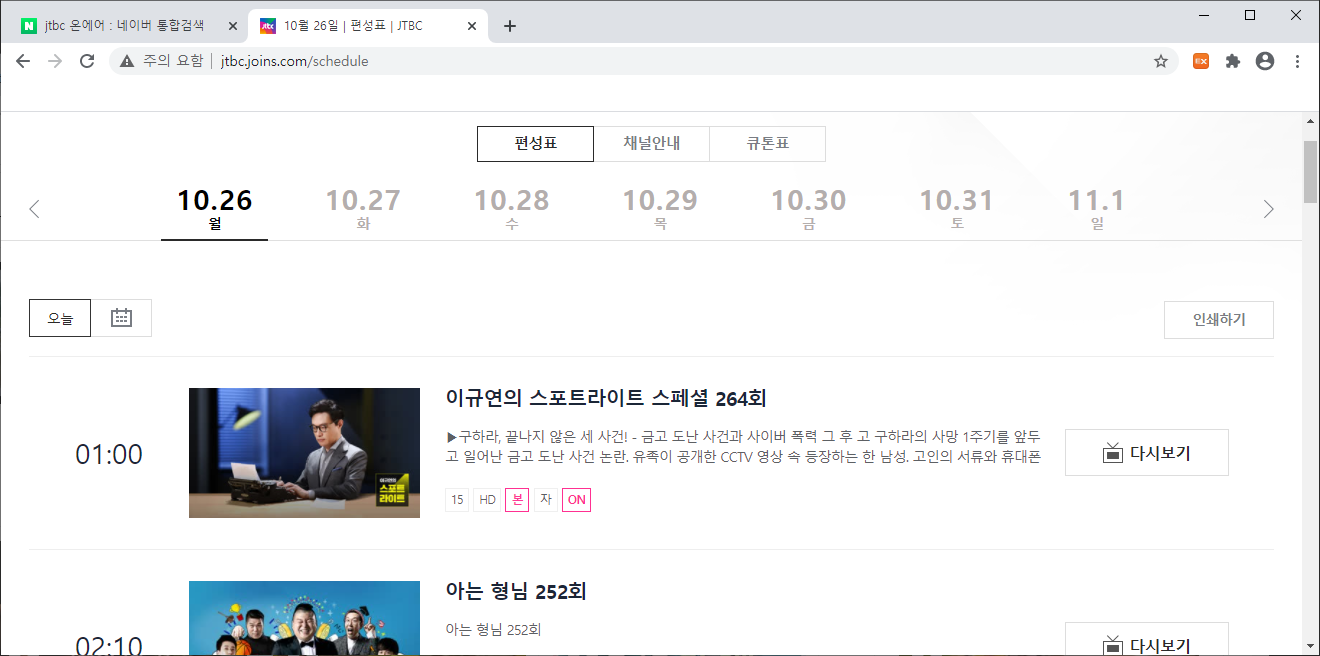Click the 15 age rating badge
Image resolution: width=1320 pixels, height=656 pixels.
(x=457, y=500)
